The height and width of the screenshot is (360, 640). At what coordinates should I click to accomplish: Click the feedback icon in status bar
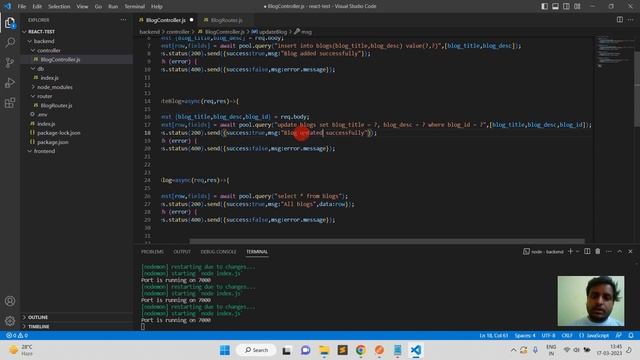(619, 335)
